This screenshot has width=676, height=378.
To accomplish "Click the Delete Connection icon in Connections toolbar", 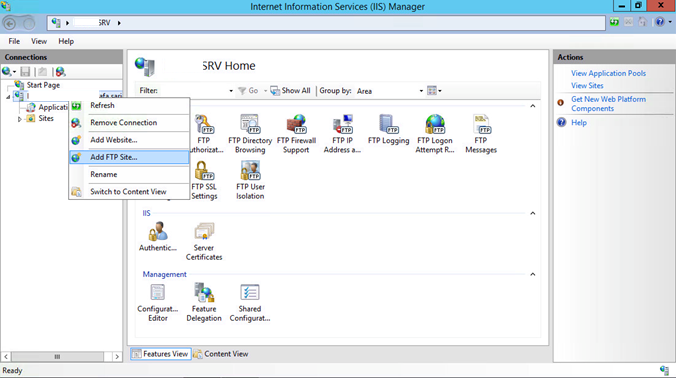I will (60, 72).
